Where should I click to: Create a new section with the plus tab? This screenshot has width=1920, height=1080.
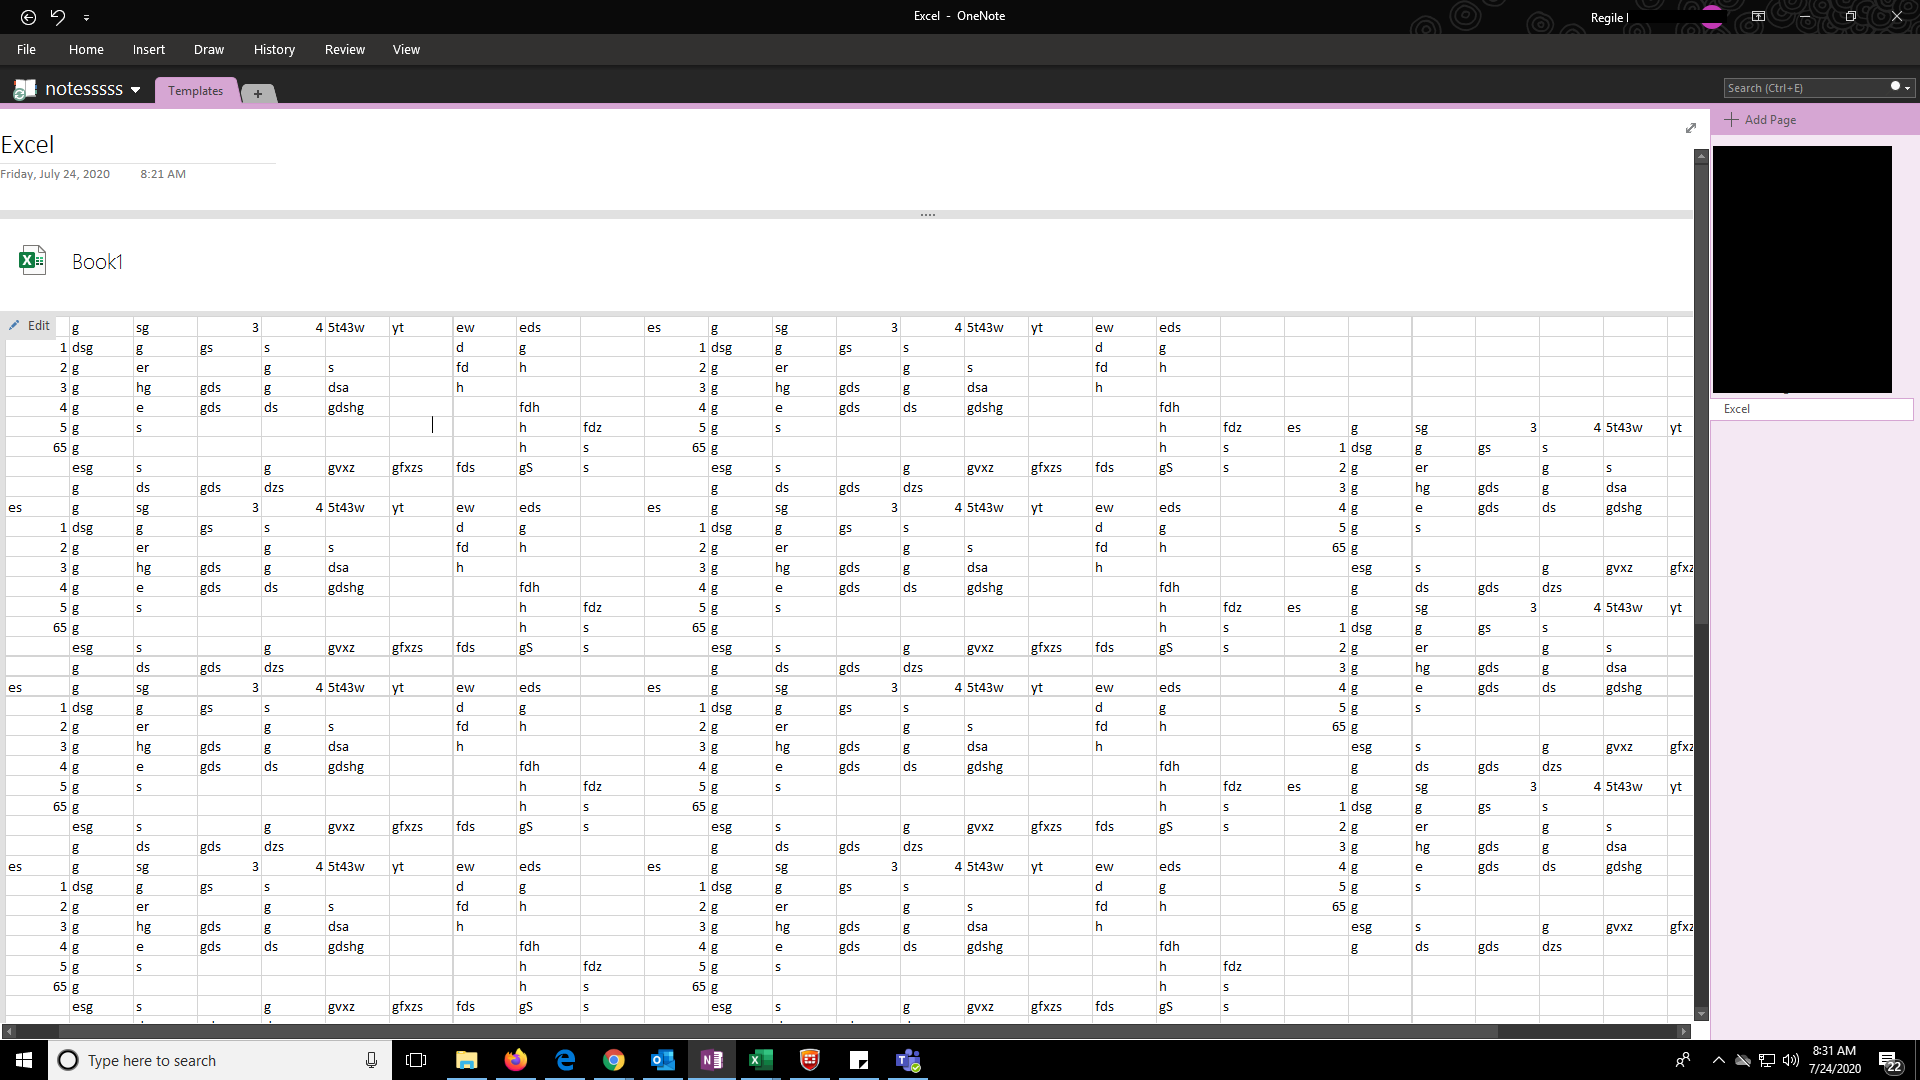point(258,93)
